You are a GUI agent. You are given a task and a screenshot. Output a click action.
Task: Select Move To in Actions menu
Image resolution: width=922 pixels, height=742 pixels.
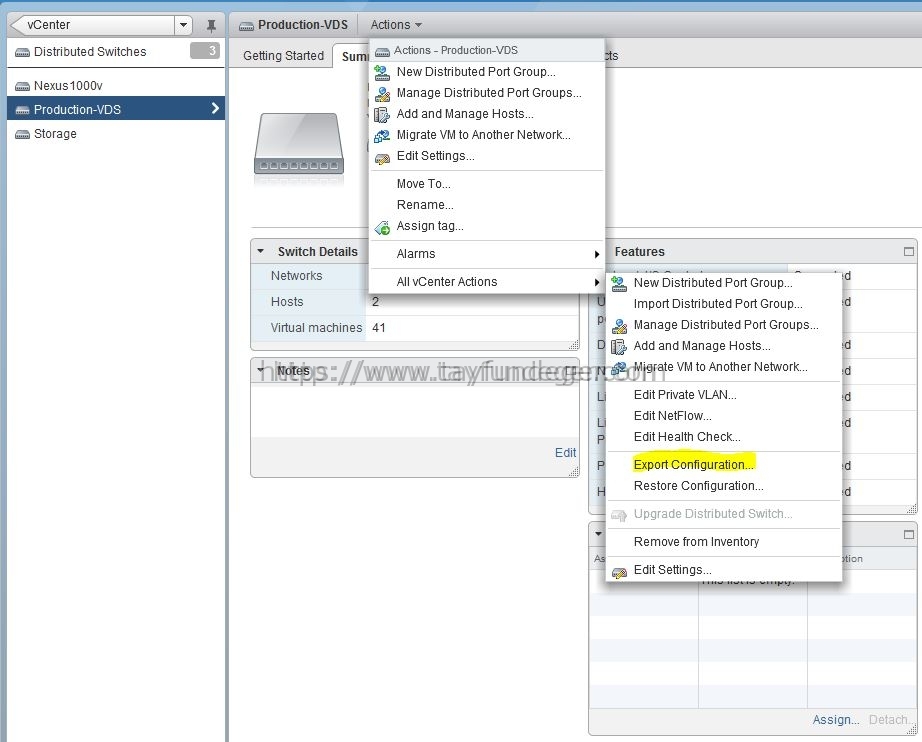[423, 183]
